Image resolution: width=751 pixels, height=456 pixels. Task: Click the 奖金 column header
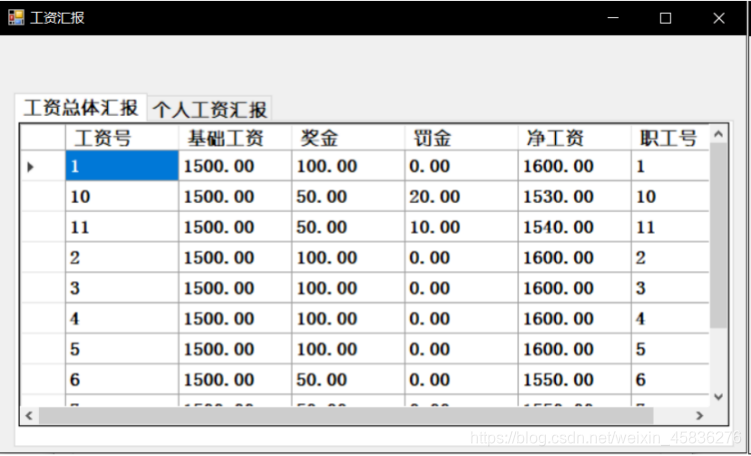(x=348, y=138)
